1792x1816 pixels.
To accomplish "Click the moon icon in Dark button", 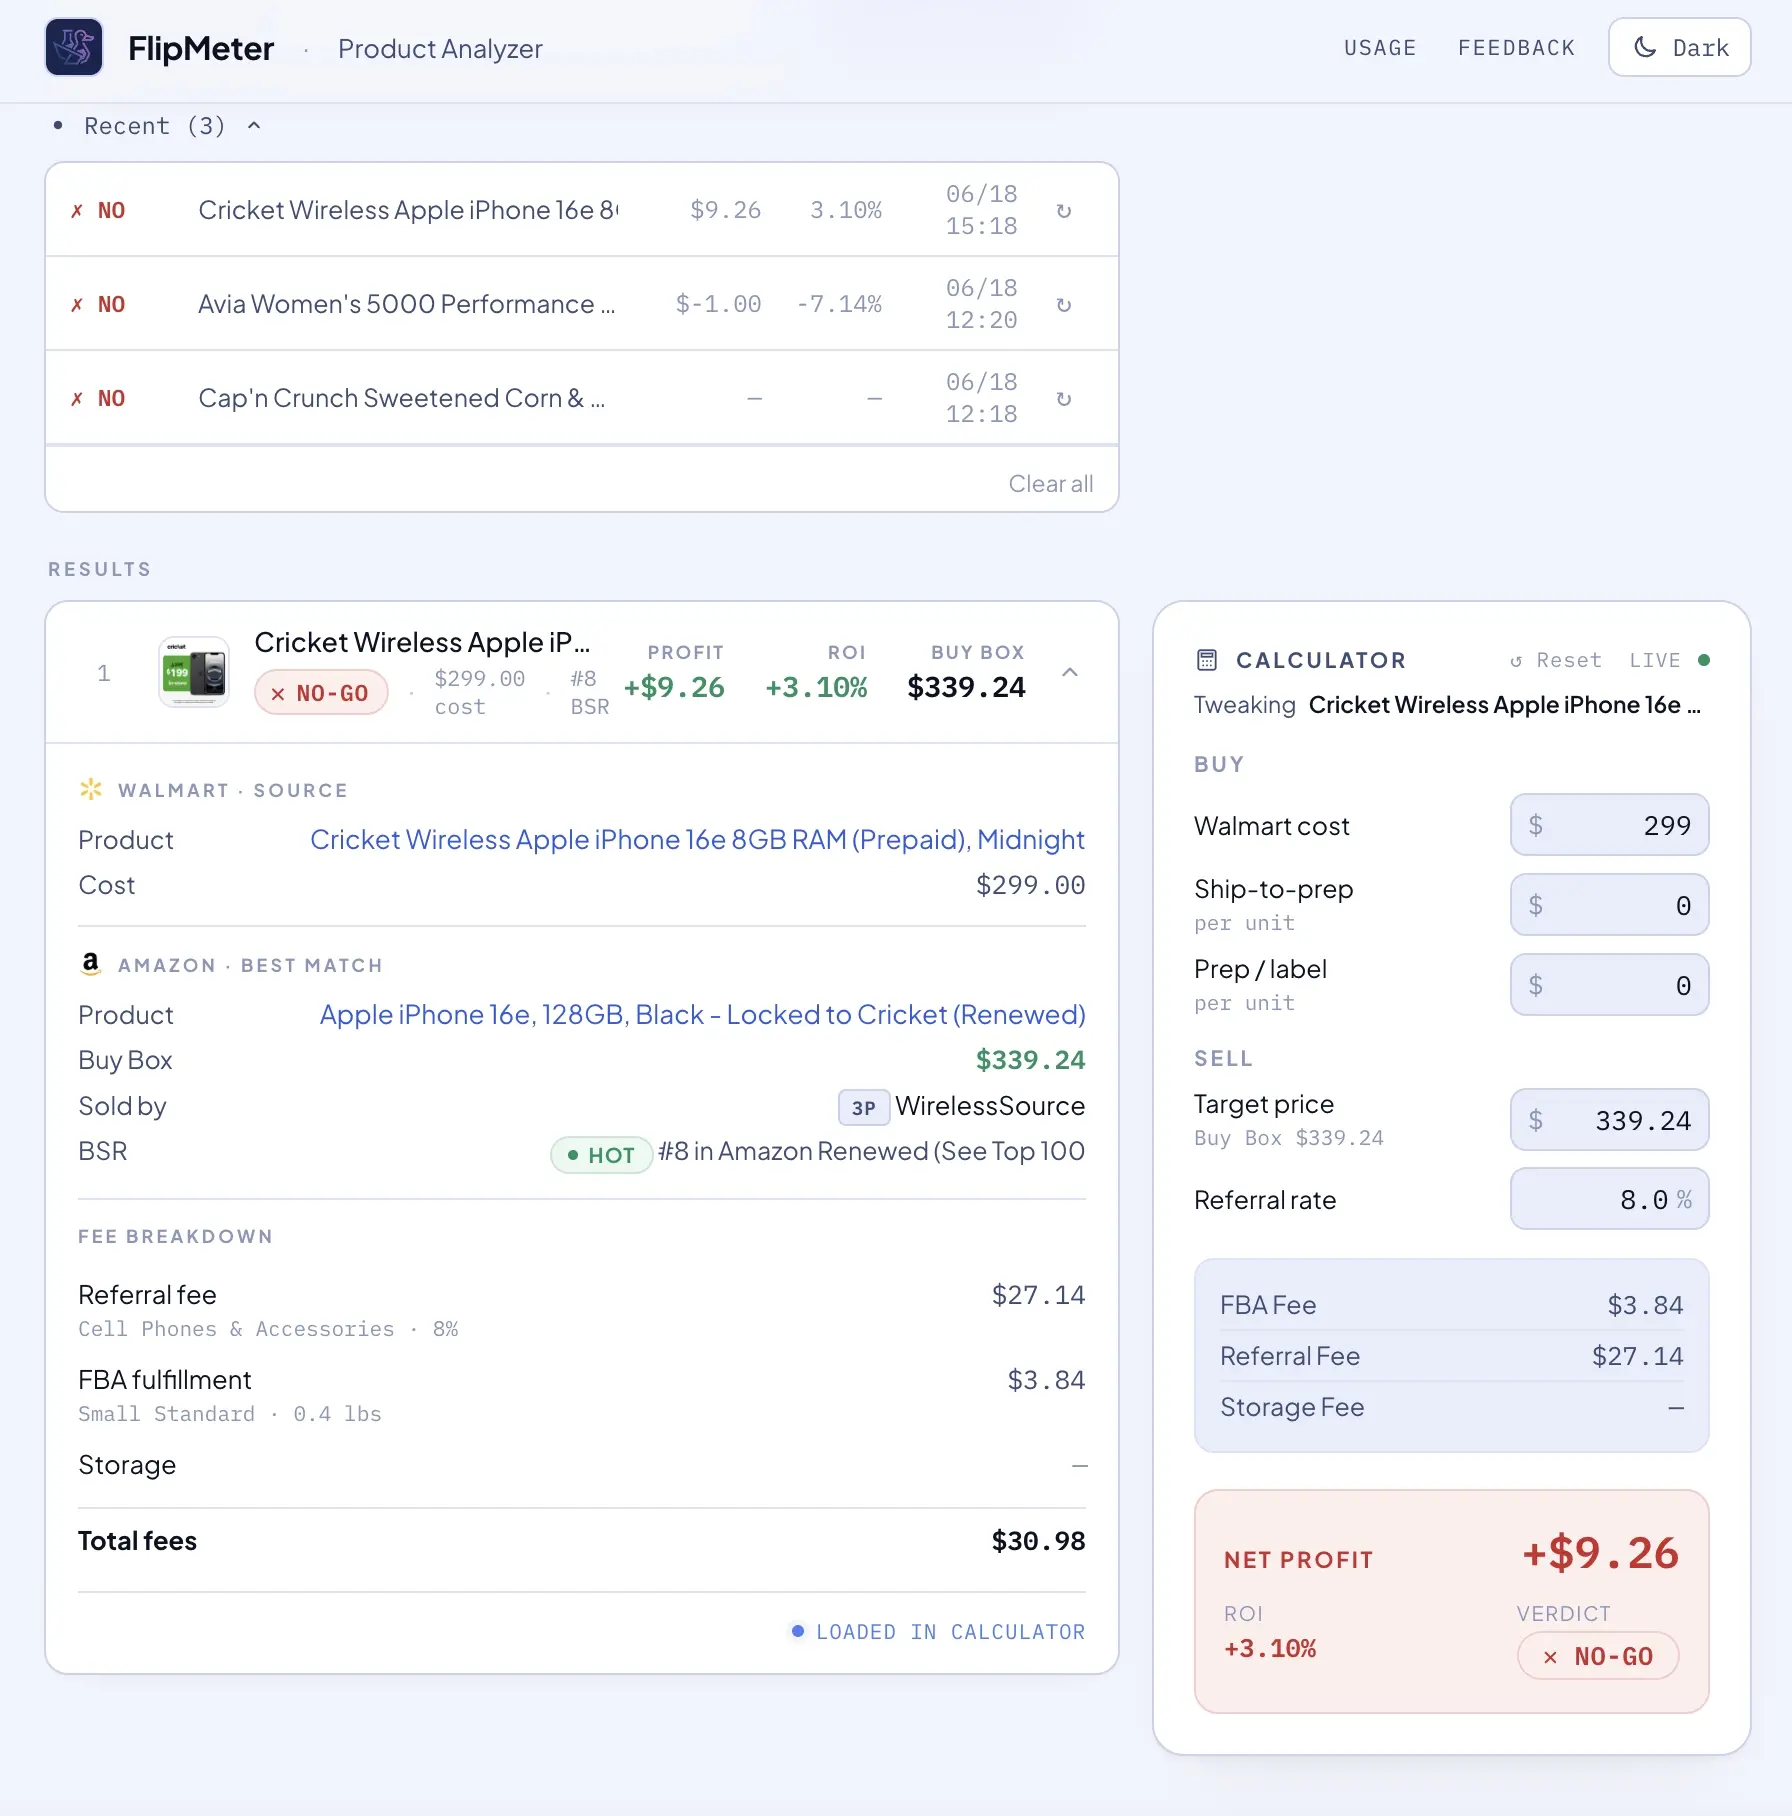I will (1645, 47).
